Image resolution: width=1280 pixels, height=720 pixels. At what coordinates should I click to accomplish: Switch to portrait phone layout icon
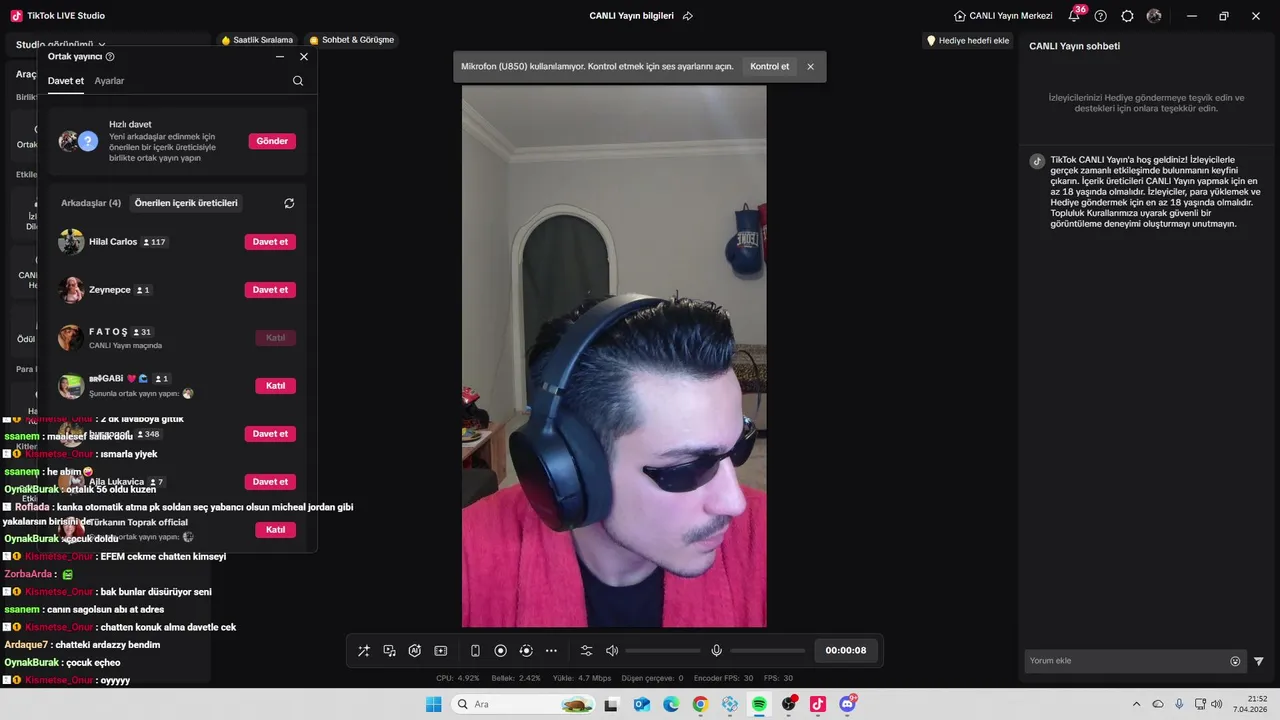(475, 651)
